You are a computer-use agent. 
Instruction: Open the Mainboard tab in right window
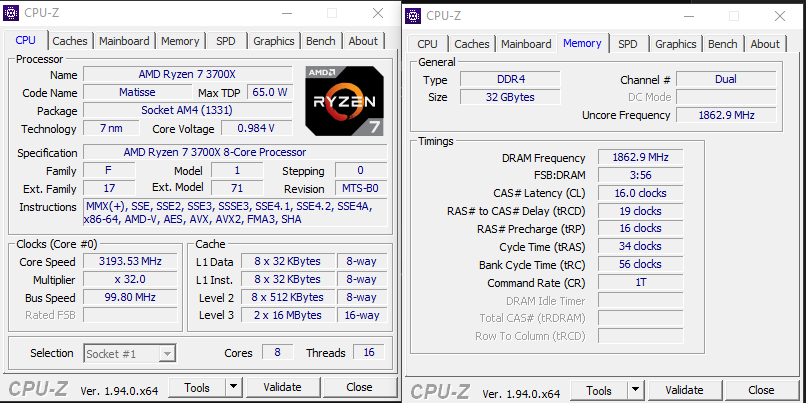(526, 44)
